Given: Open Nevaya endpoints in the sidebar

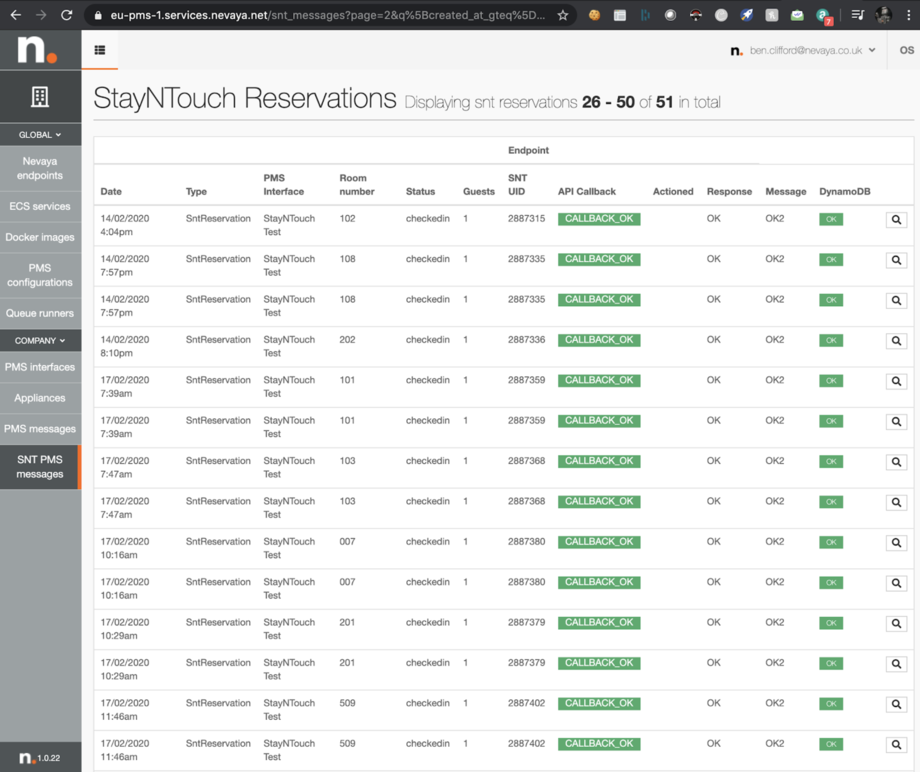Looking at the screenshot, I should (x=40, y=168).
